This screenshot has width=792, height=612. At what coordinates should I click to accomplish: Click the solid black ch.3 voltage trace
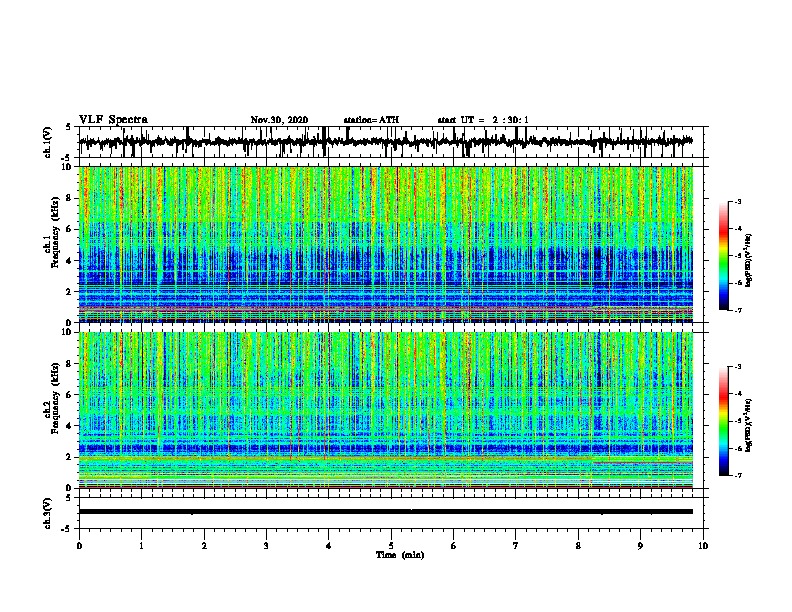pyautogui.click(x=385, y=512)
